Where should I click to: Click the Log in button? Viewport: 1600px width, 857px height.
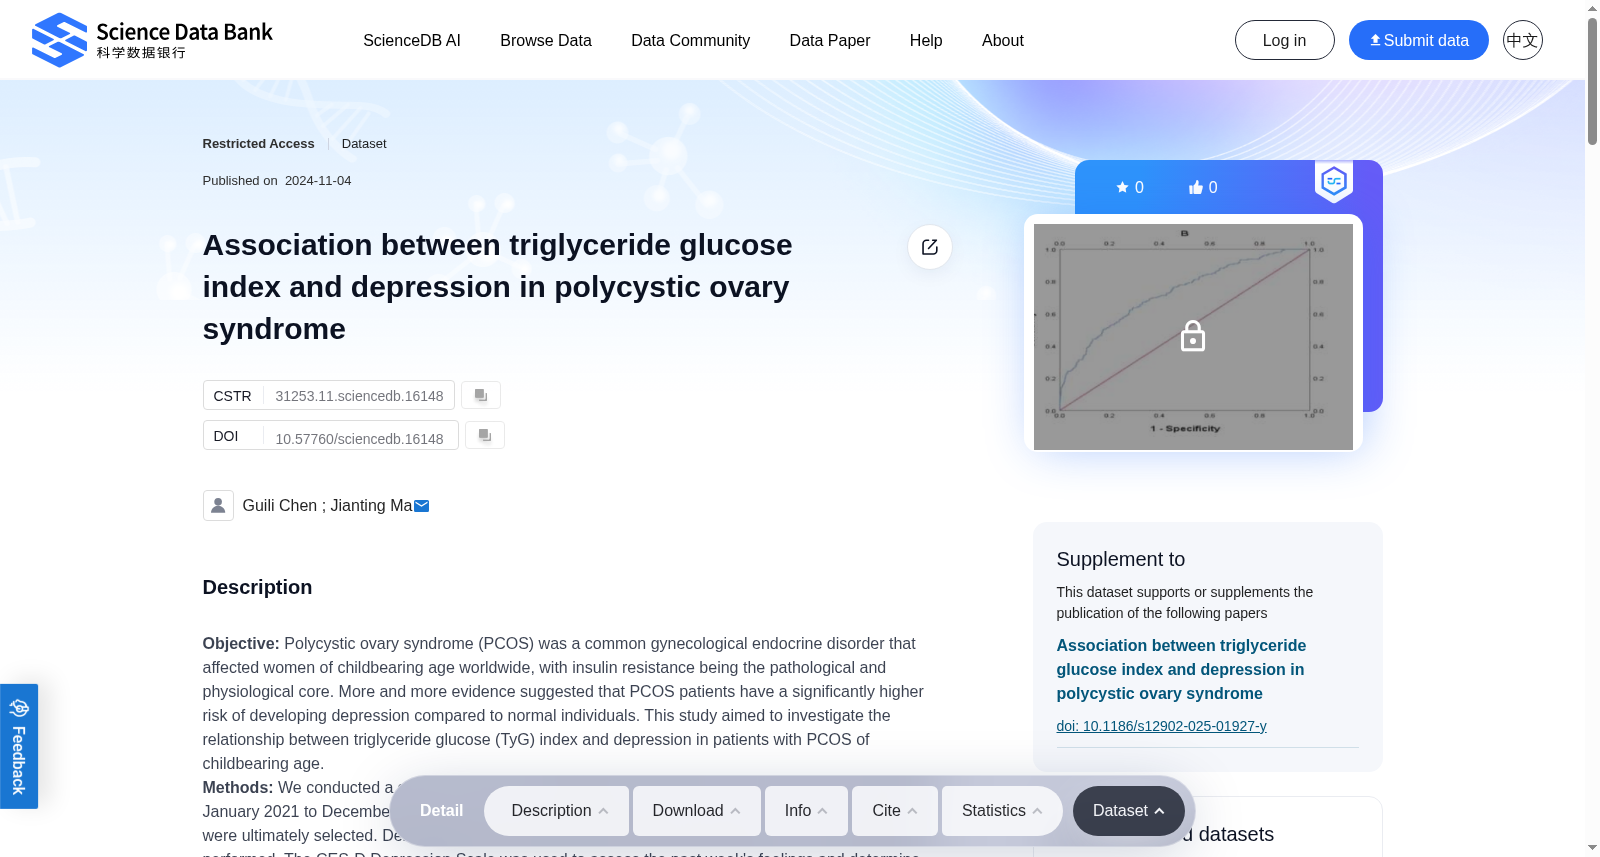point(1285,40)
